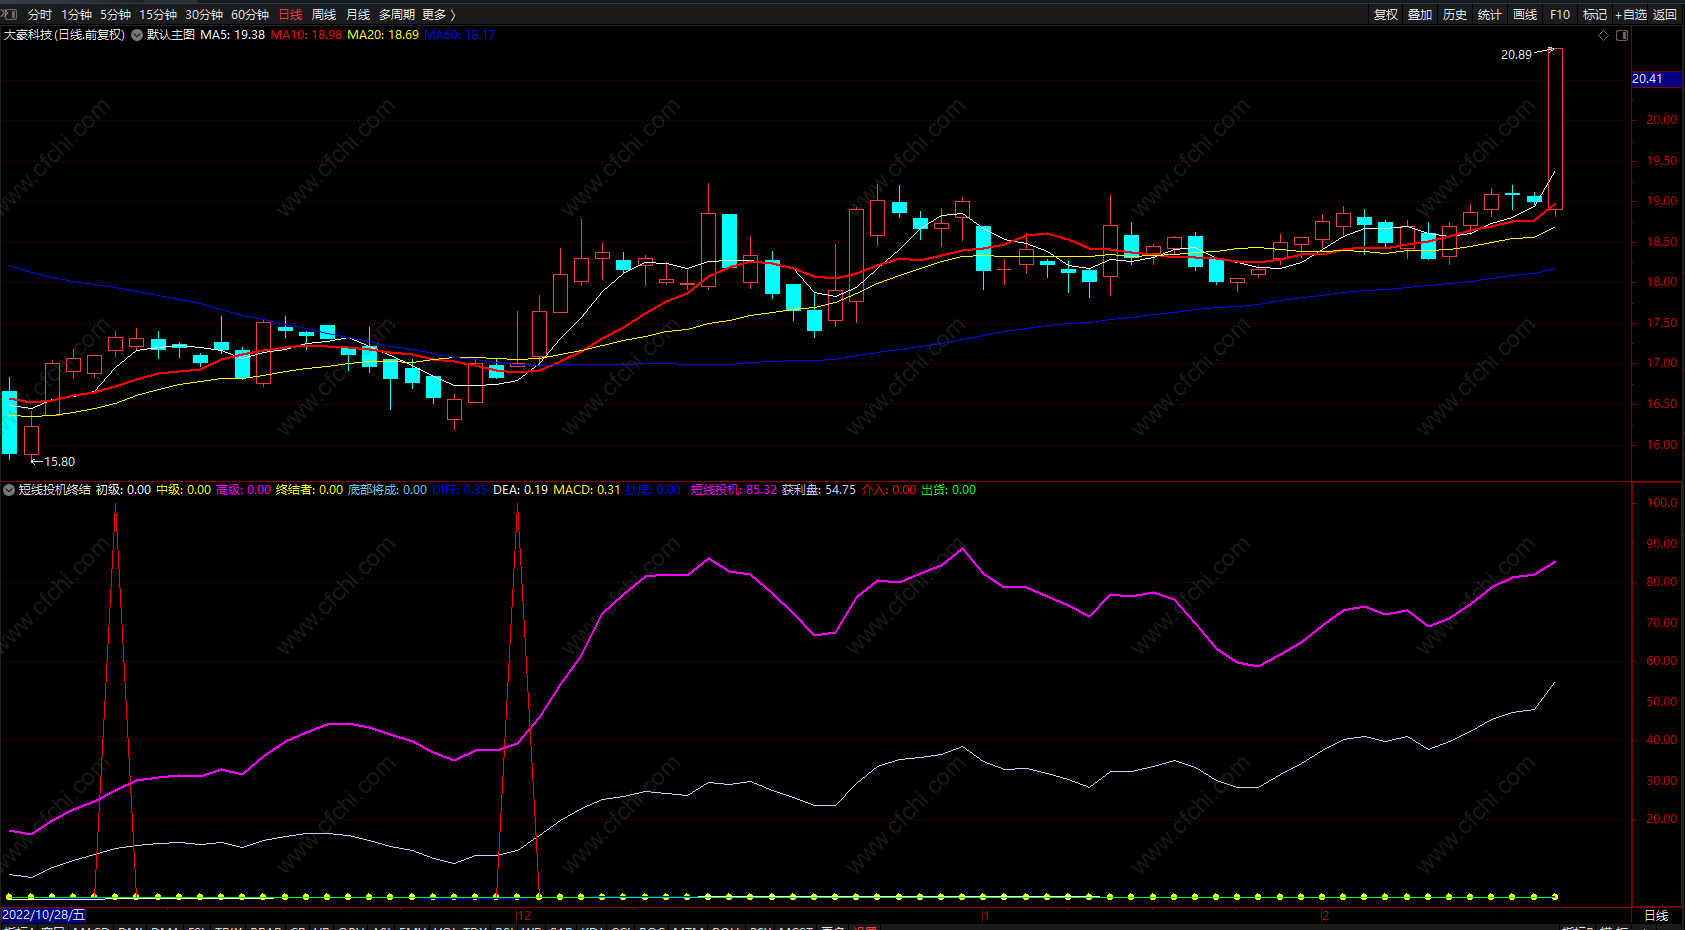
Task: Click the 15.80 low price label
Action: pos(59,462)
